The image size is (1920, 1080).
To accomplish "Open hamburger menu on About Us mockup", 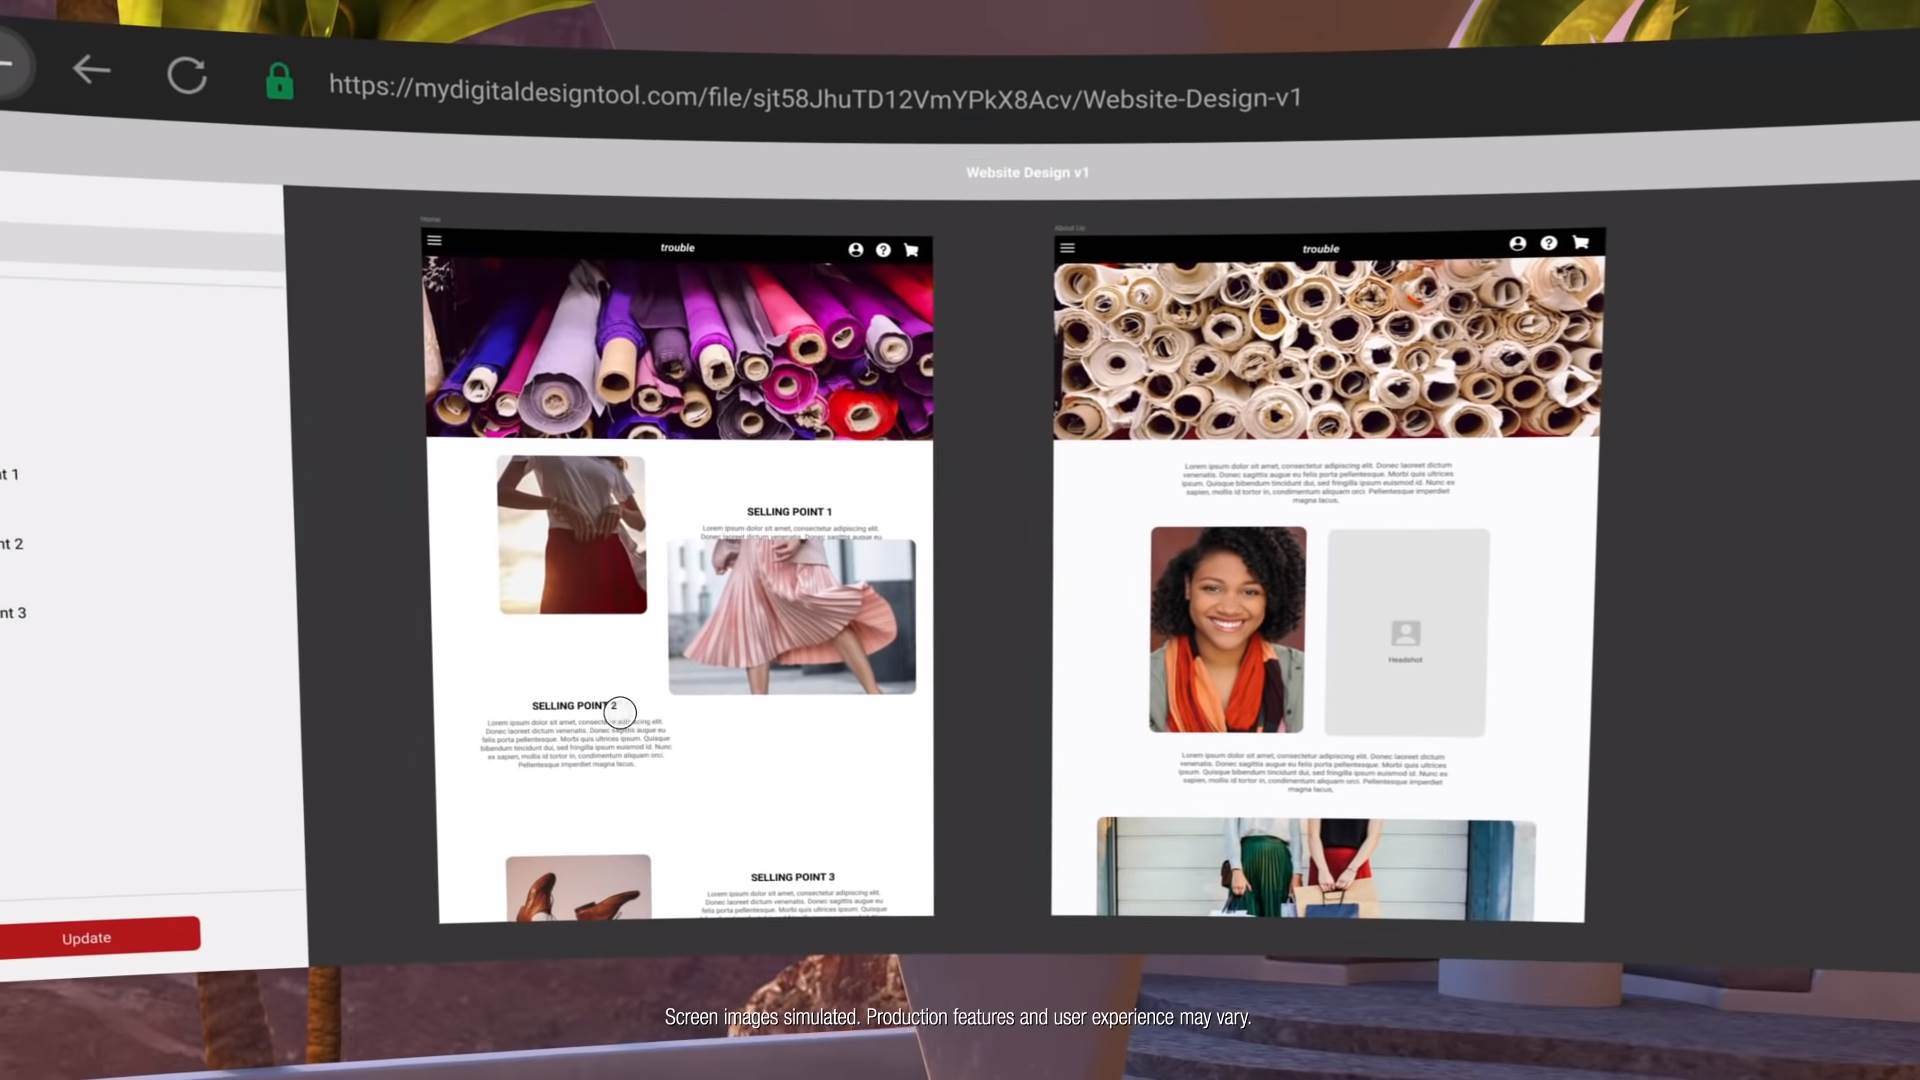I will coord(1067,248).
